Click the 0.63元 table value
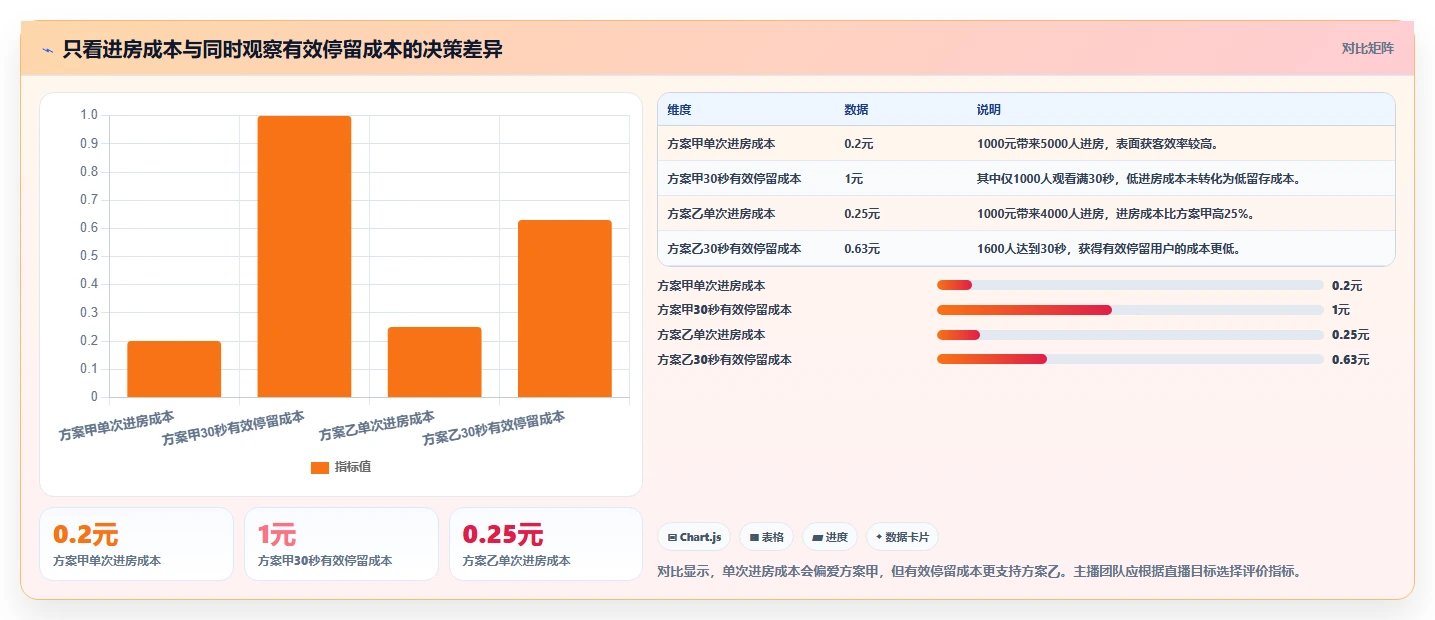This screenshot has height=620, width=1435. 862,249
